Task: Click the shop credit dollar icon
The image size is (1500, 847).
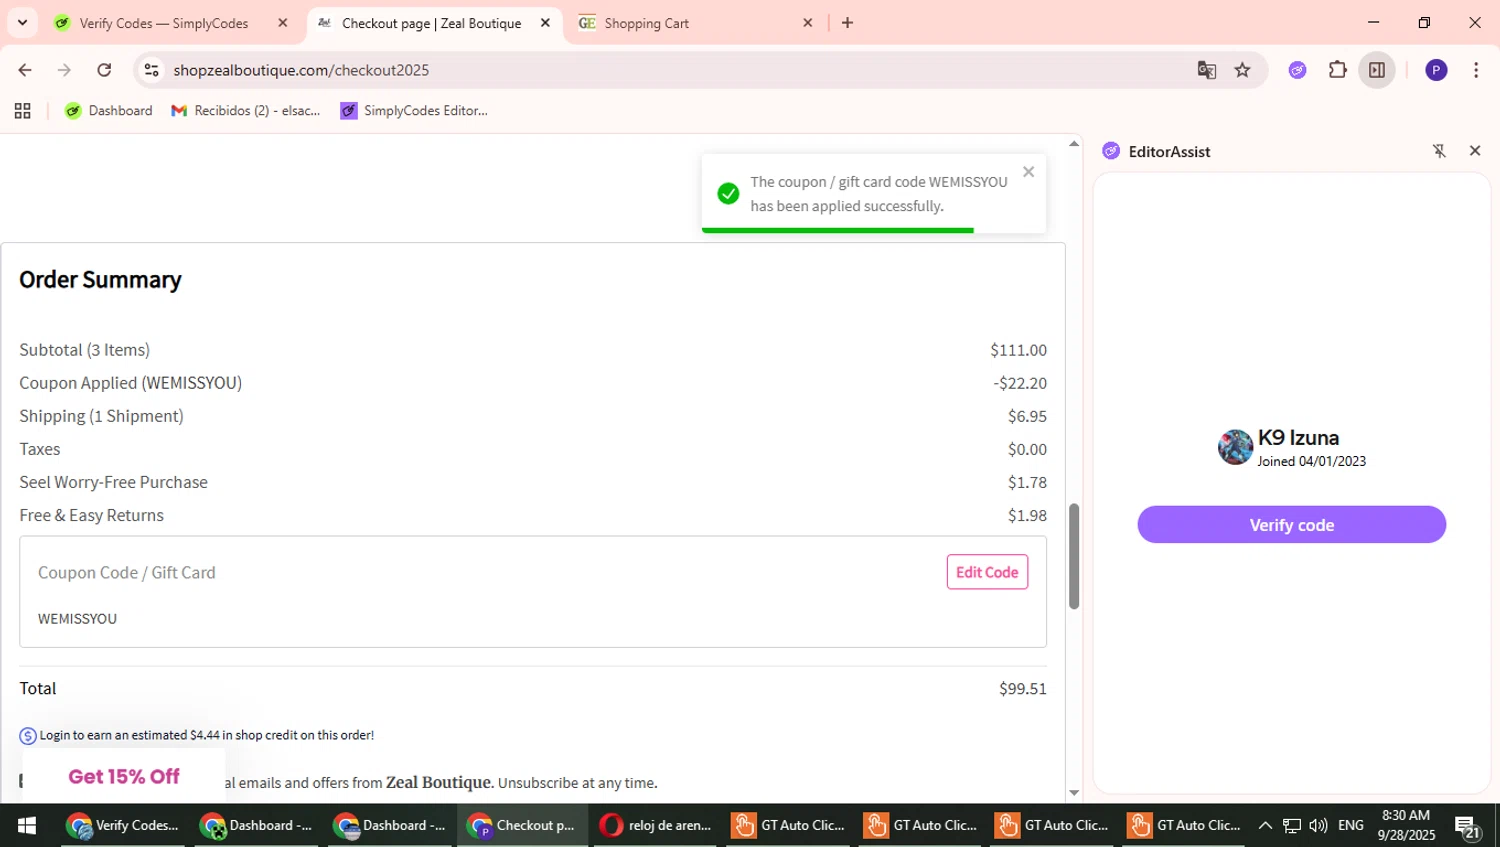Action: pos(28,736)
